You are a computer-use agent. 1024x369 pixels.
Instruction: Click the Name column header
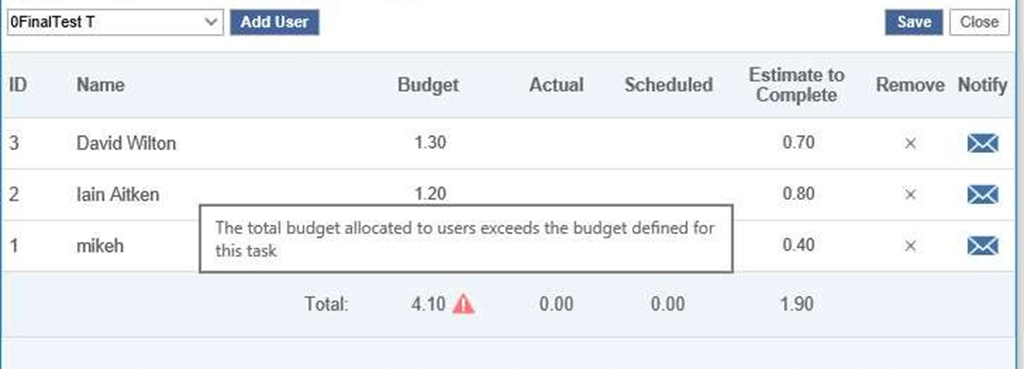(x=101, y=85)
